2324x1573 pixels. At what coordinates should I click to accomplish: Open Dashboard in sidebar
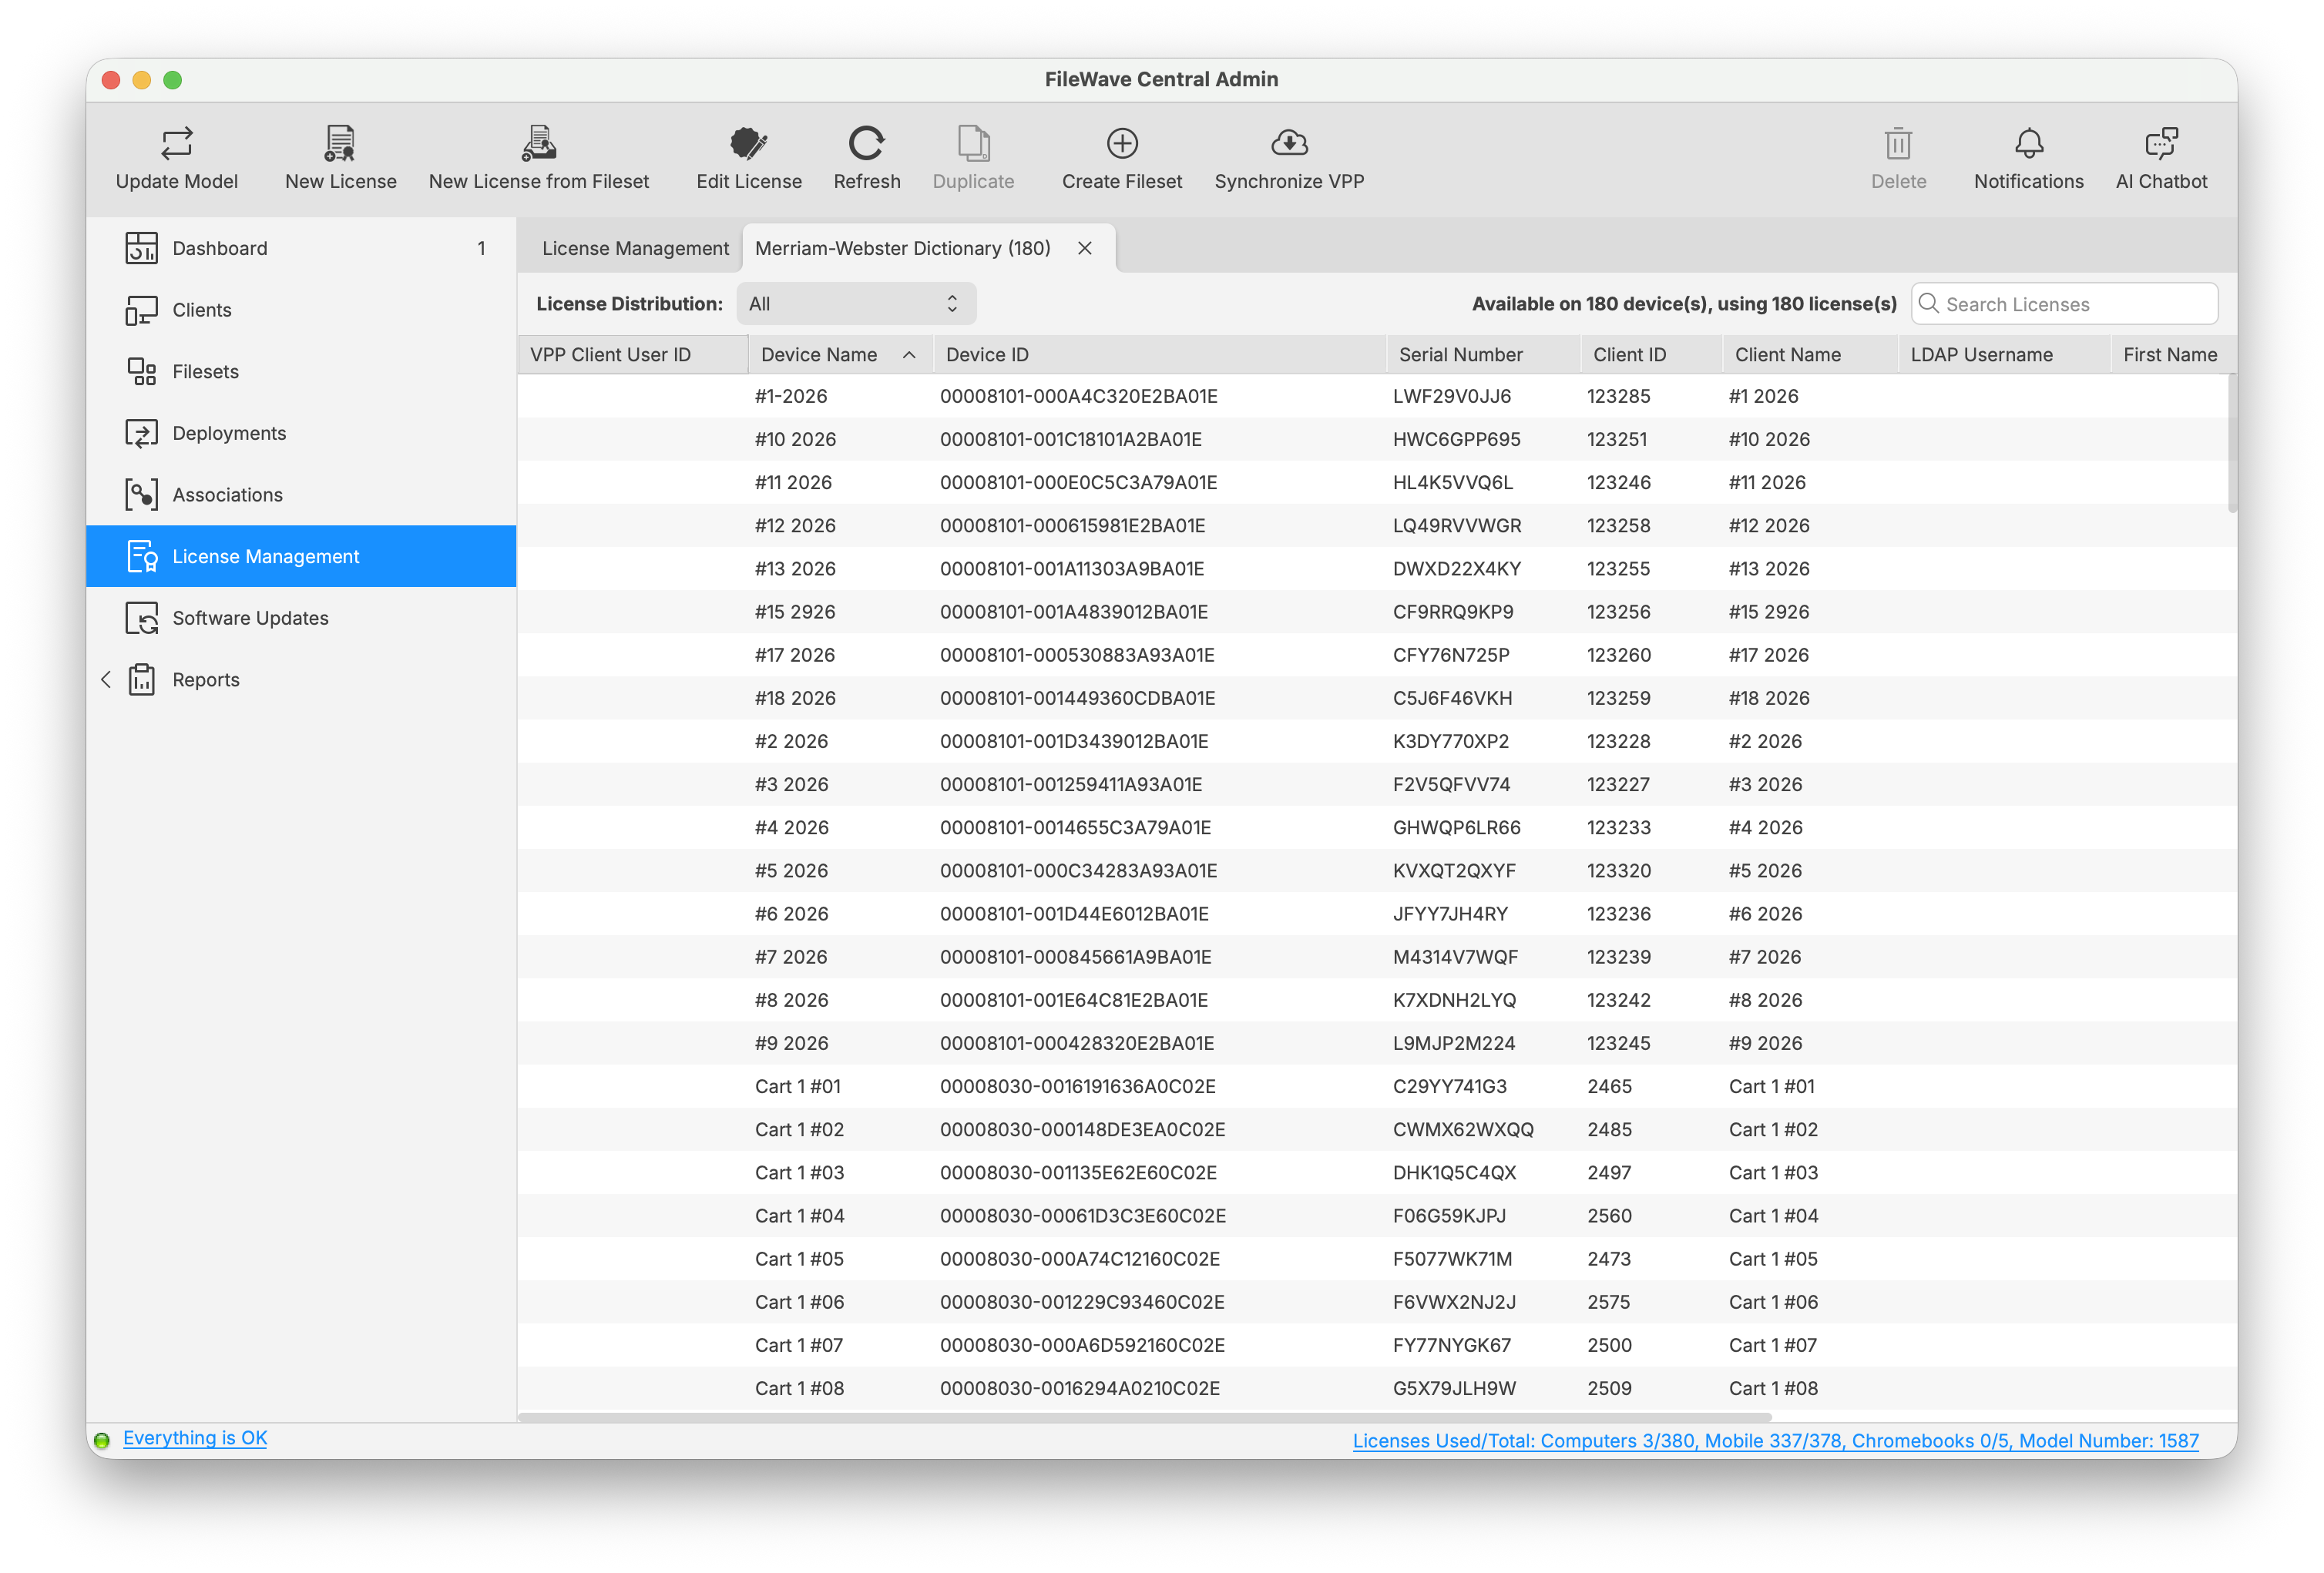(x=301, y=248)
